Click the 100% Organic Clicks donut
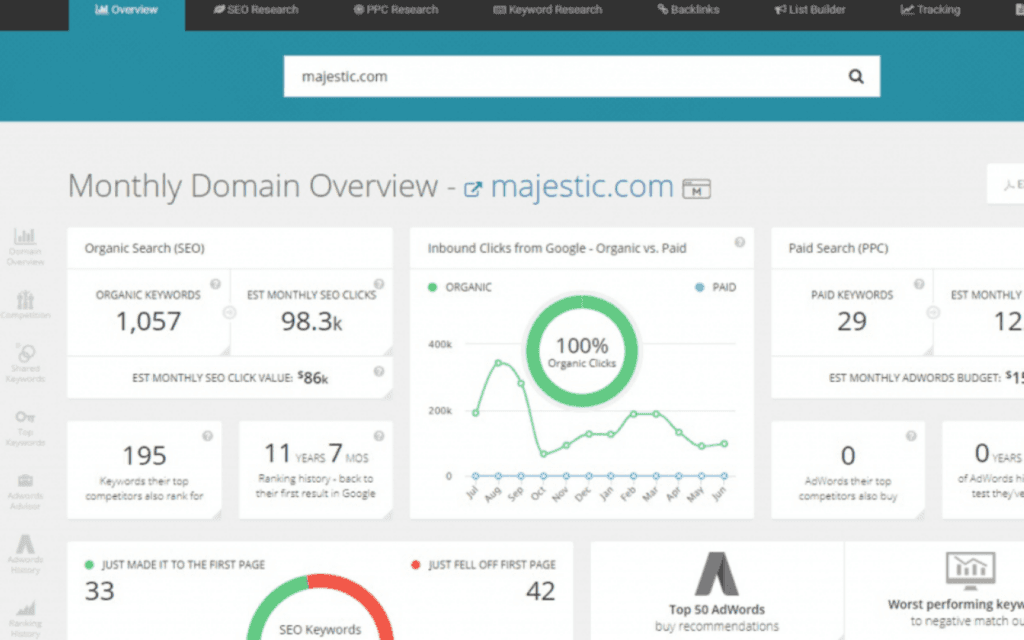Screen dimensions: 1024x640 582,351
